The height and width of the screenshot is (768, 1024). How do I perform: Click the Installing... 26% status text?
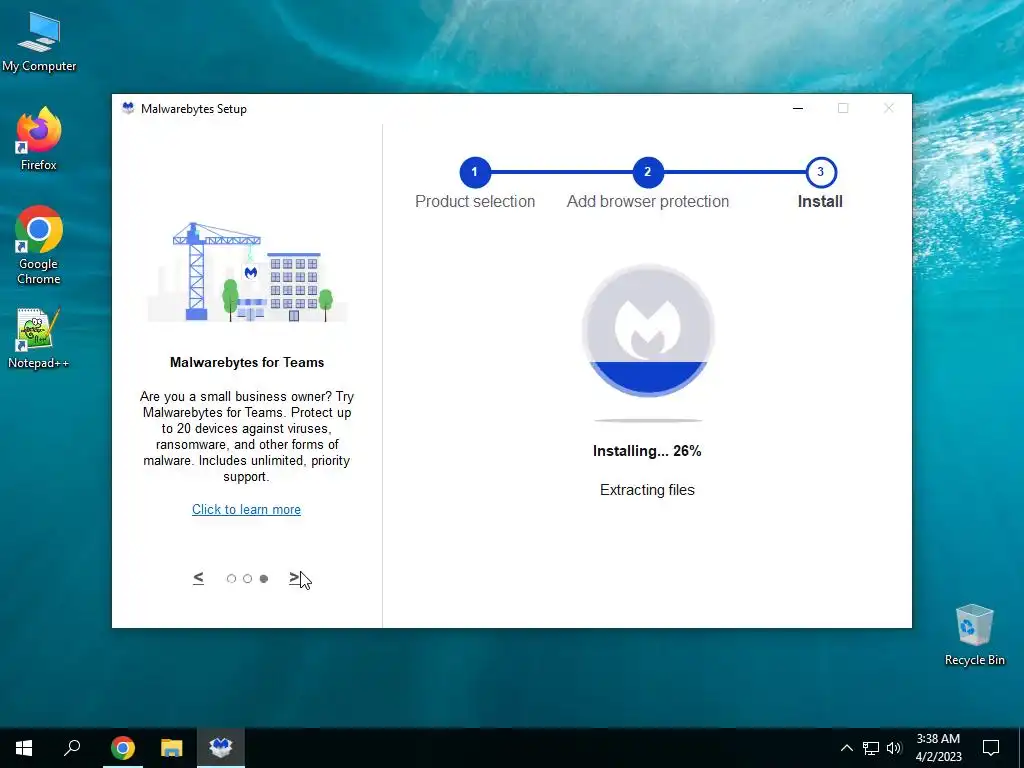click(647, 451)
